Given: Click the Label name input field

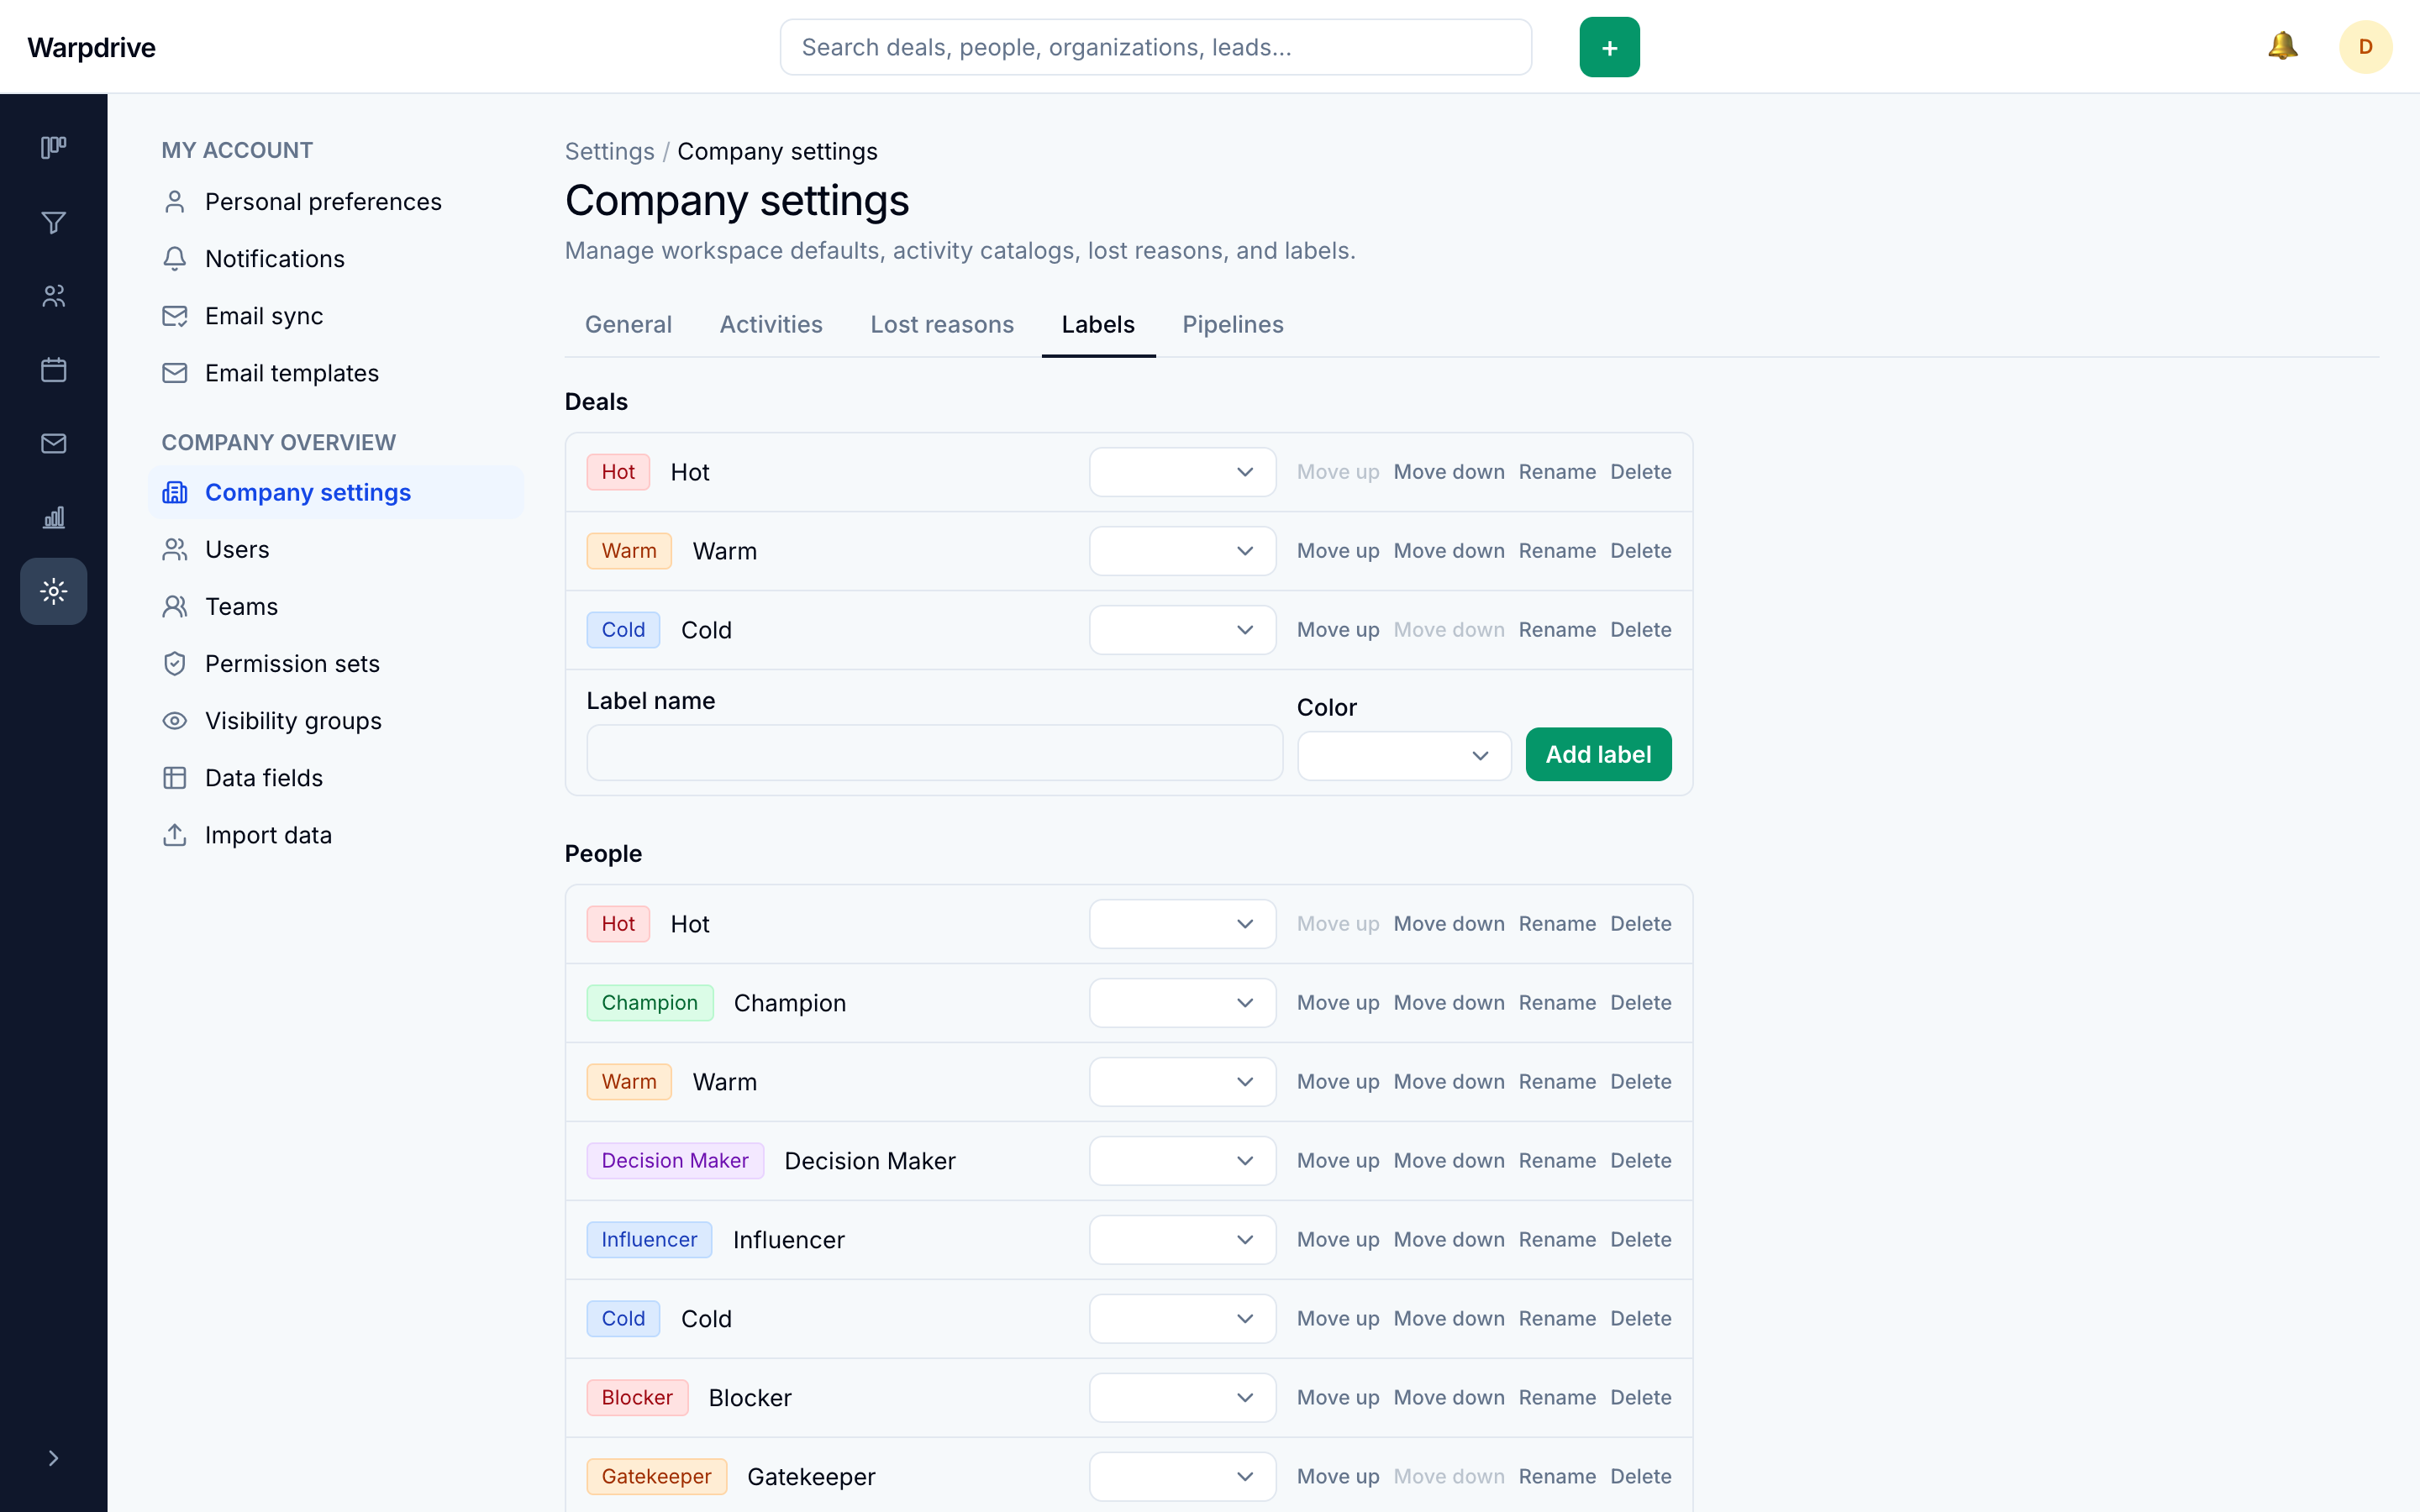Looking at the screenshot, I should click(x=934, y=753).
